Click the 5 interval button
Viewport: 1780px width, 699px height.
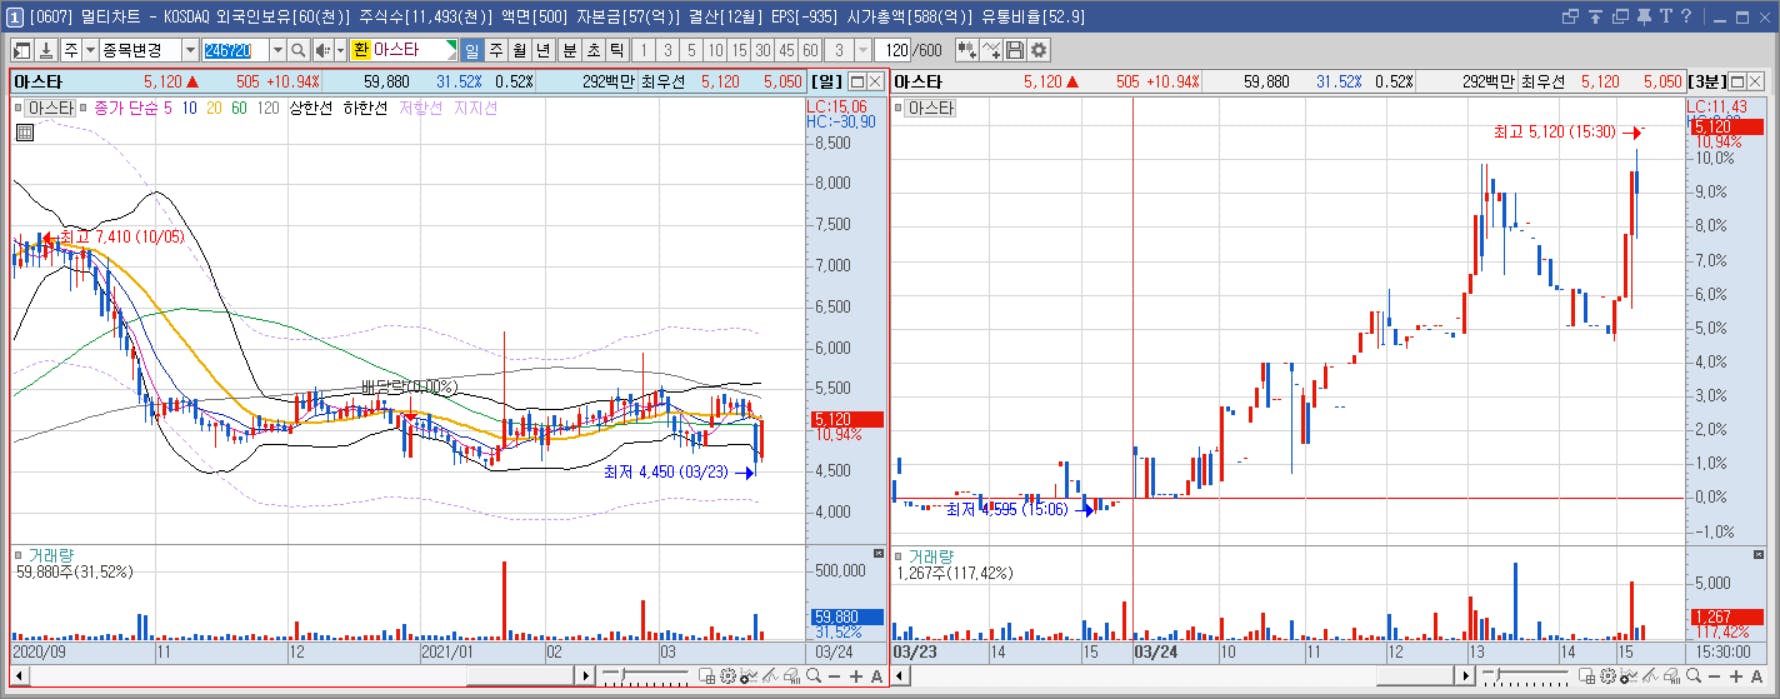tap(691, 50)
